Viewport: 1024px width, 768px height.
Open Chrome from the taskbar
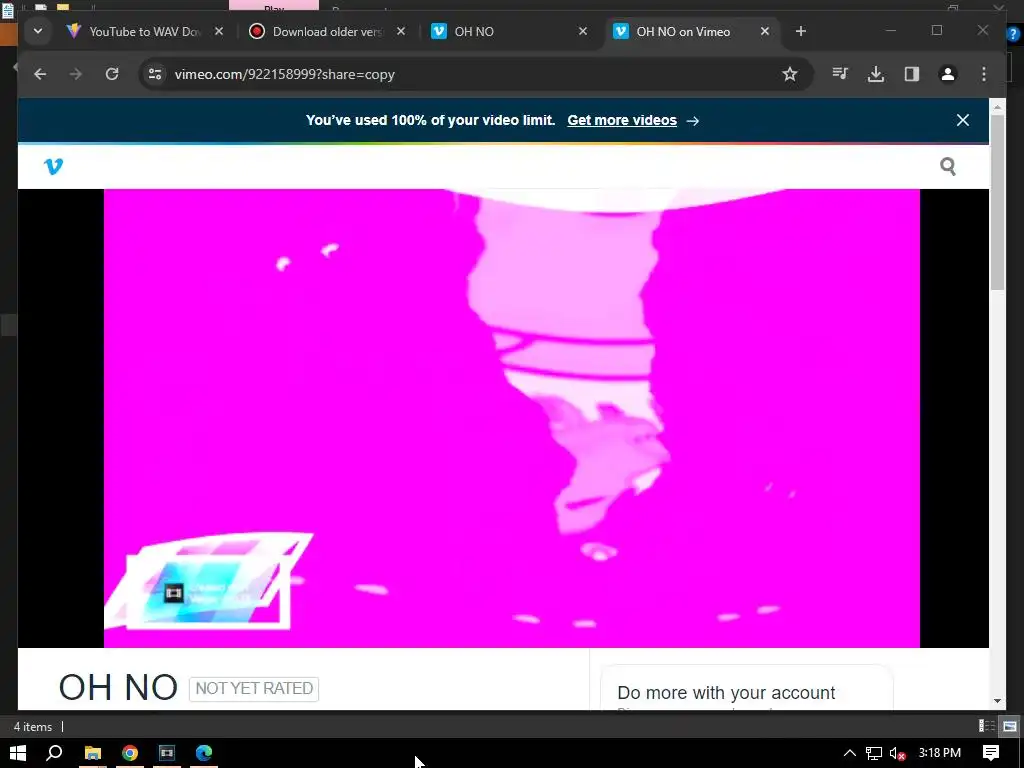click(x=130, y=753)
